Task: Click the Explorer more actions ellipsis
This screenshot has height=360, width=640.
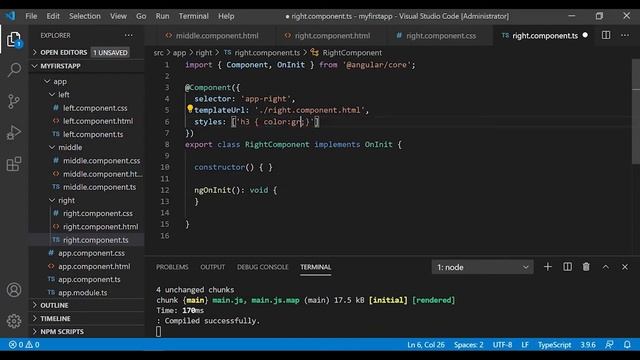Action: coord(129,36)
